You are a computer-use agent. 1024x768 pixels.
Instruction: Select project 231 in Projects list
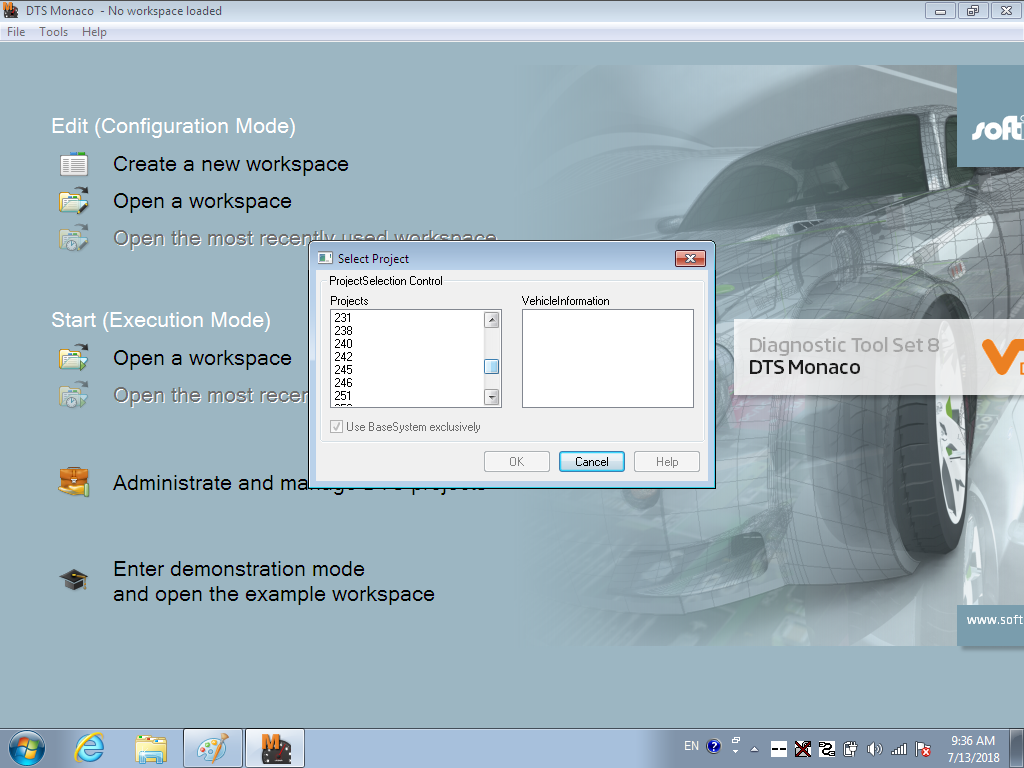[x=343, y=317]
